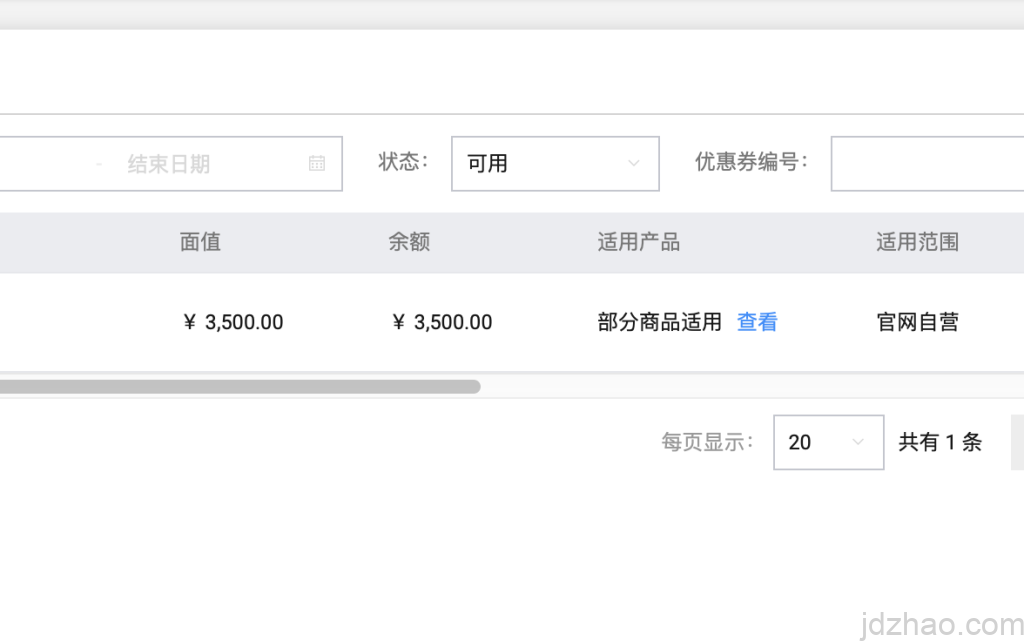Screen dimensions: 1024x641
Task: Click the 面值 column header
Action: point(200,242)
